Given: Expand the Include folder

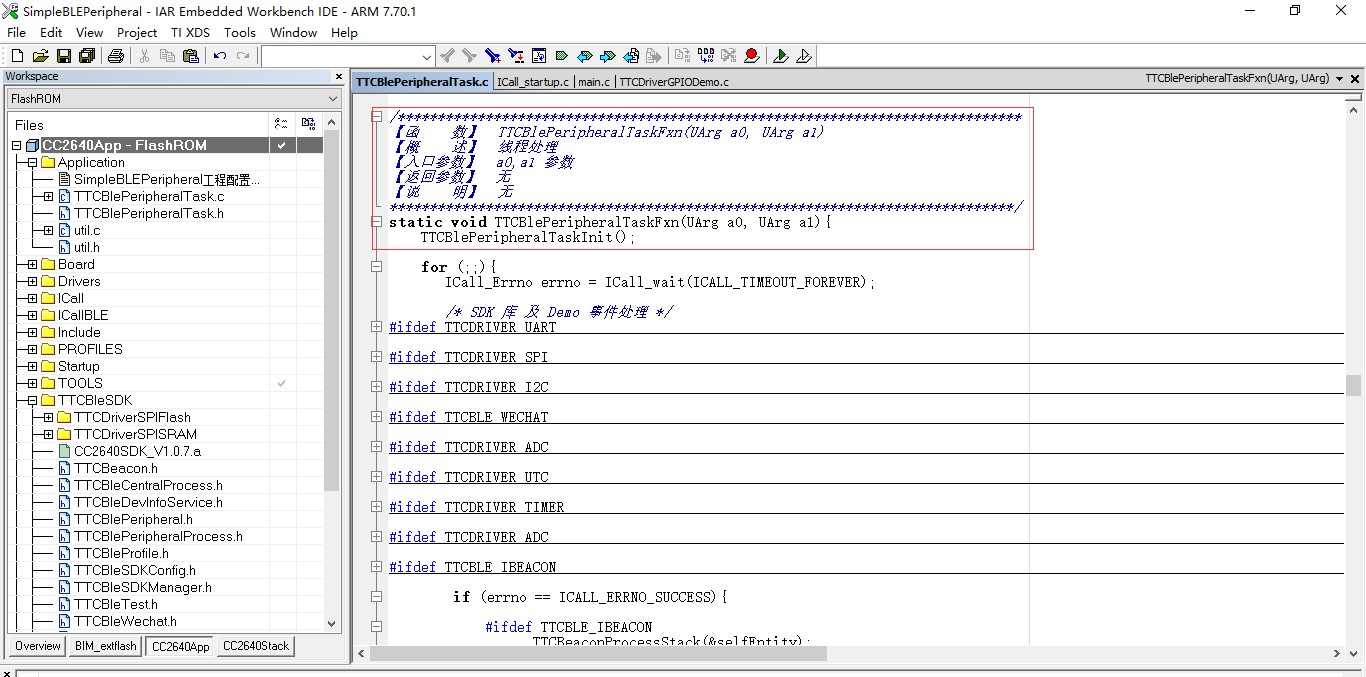Looking at the screenshot, I should coord(32,332).
